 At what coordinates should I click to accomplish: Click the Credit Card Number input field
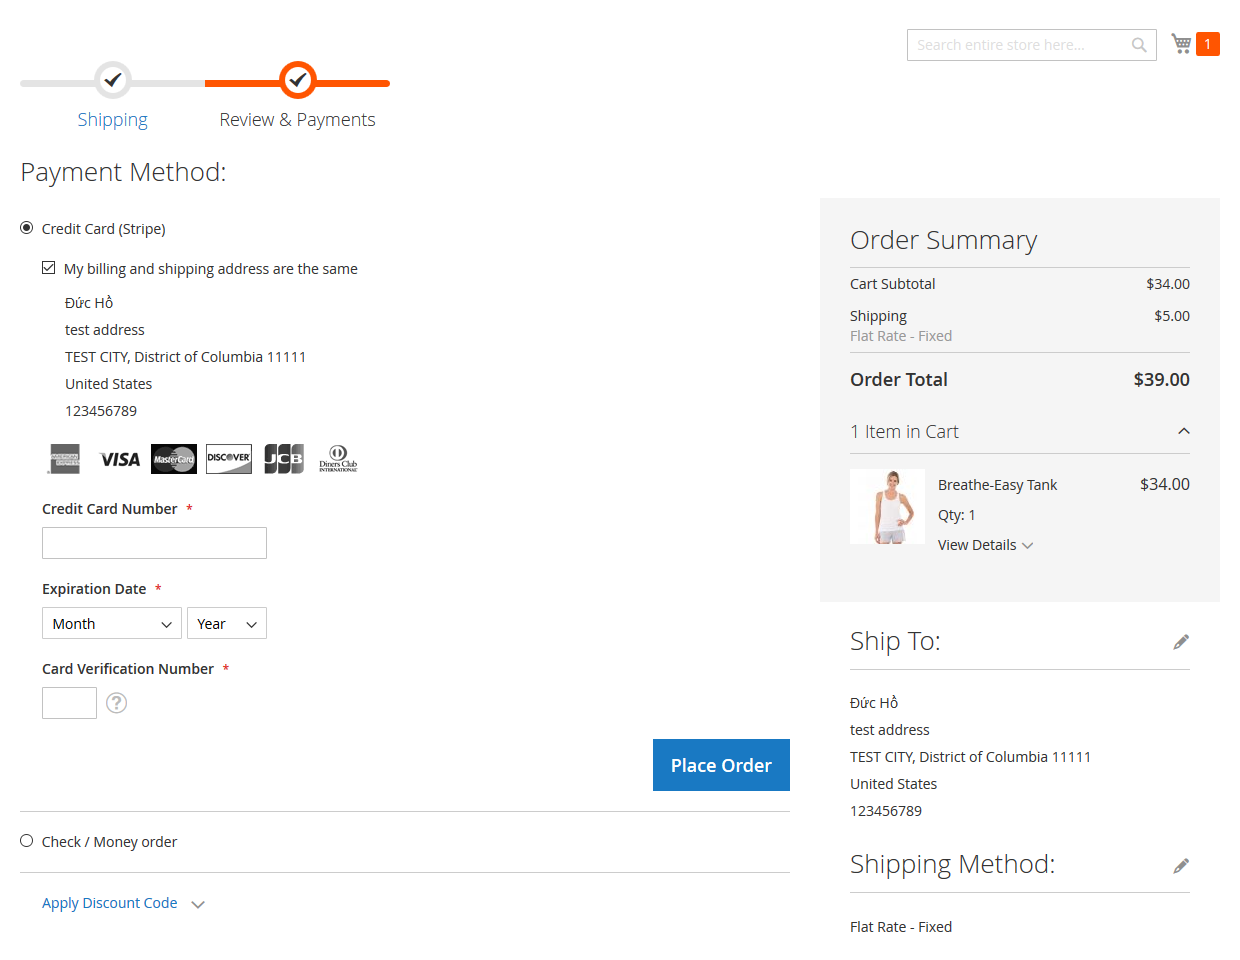(153, 542)
